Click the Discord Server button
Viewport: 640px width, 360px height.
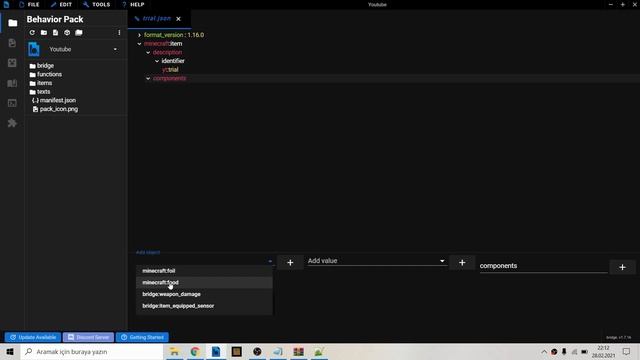[89, 337]
